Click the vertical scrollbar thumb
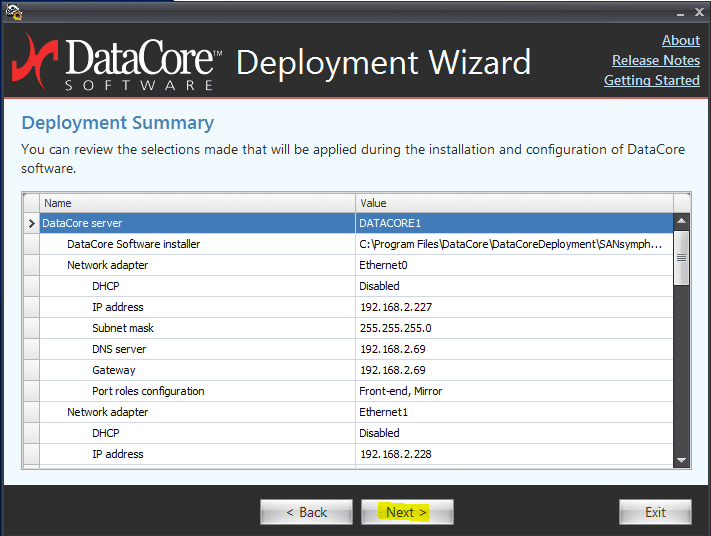This screenshot has width=711, height=536. pyautogui.click(x=682, y=258)
